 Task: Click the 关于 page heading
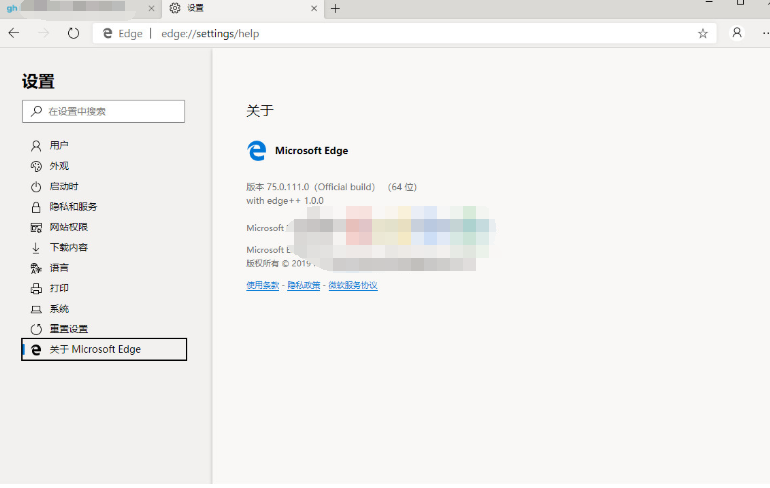260,111
